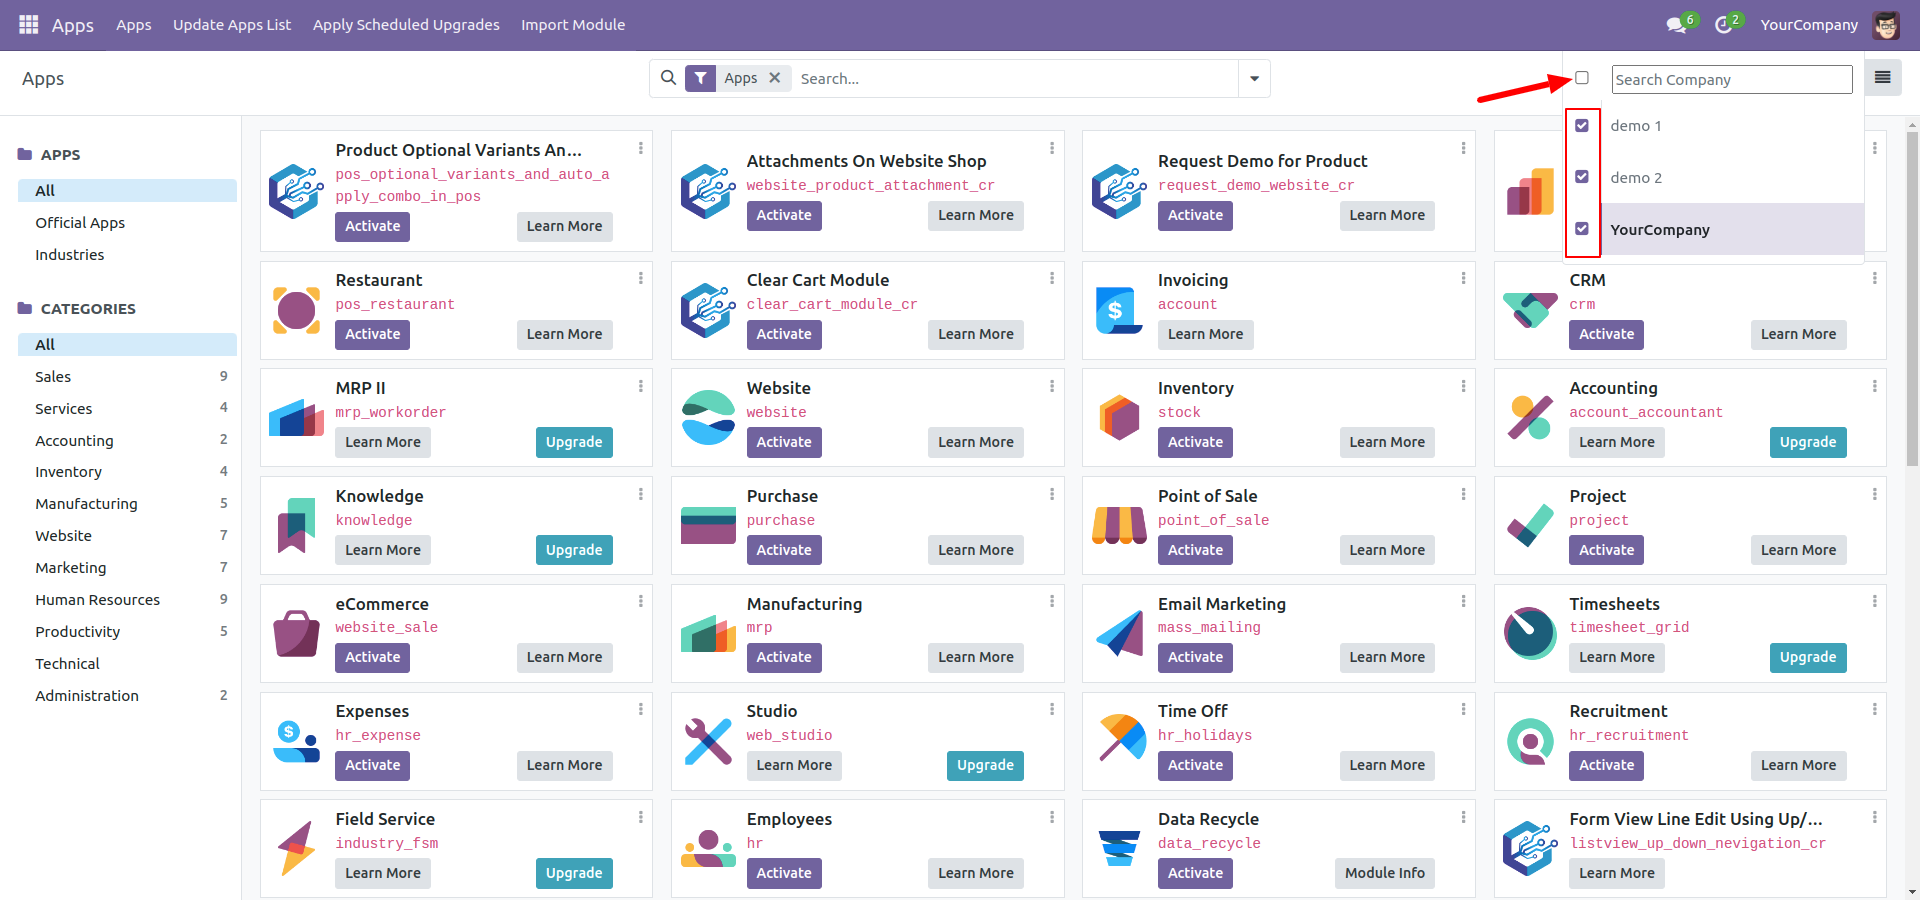Open the kebab menu on Website card
Viewport: 1920px width, 900px height.
pyautogui.click(x=1052, y=386)
